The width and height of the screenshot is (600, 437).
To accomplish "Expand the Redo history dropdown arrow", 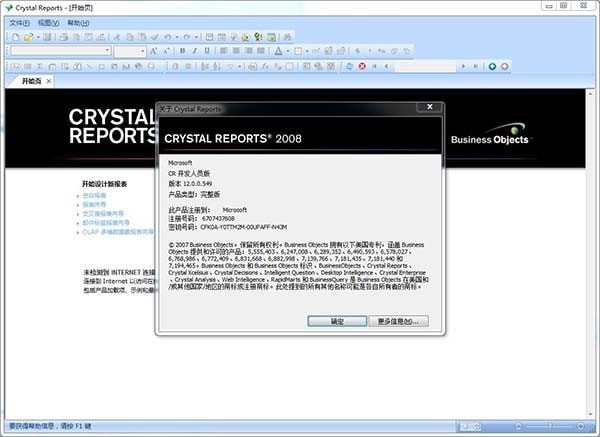I will pyautogui.click(x=196, y=37).
